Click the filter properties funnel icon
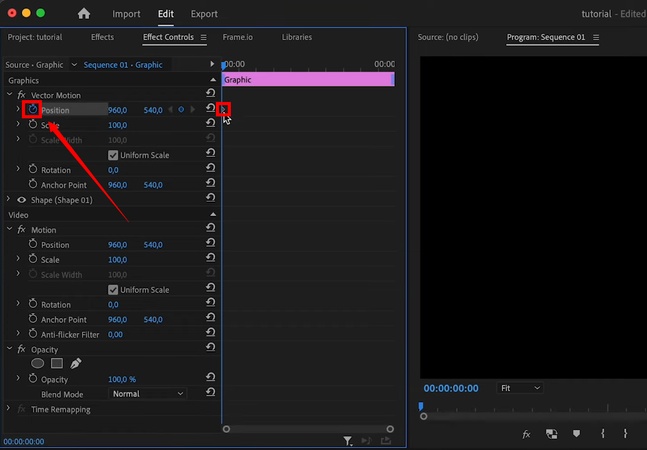Image resolution: width=647 pixels, height=450 pixels. 348,440
